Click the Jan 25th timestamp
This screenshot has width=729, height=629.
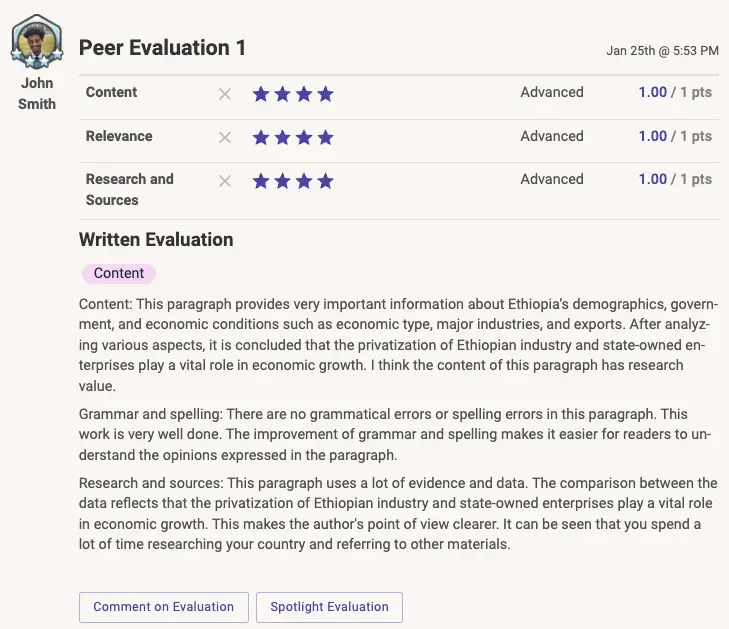point(662,50)
